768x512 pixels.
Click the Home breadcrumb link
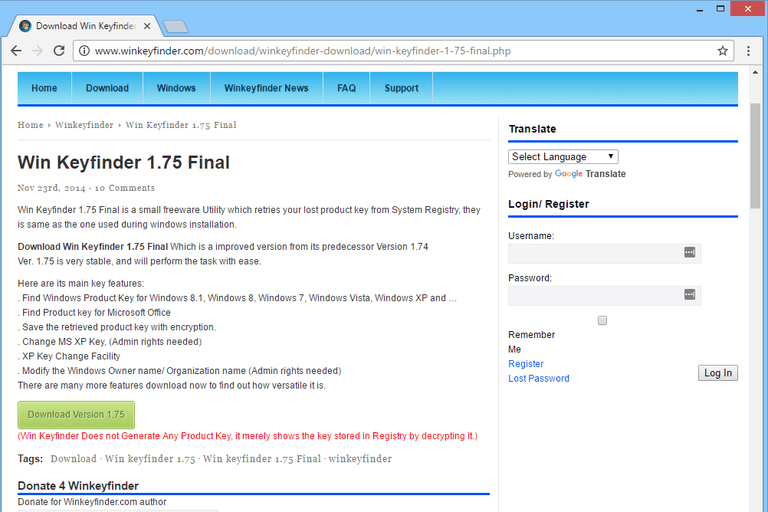tap(30, 125)
